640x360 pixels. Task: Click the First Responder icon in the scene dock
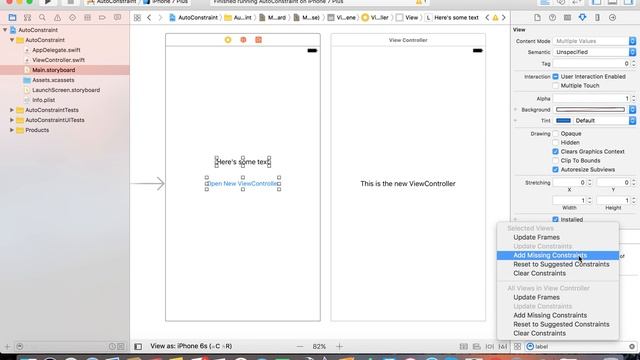[243, 40]
